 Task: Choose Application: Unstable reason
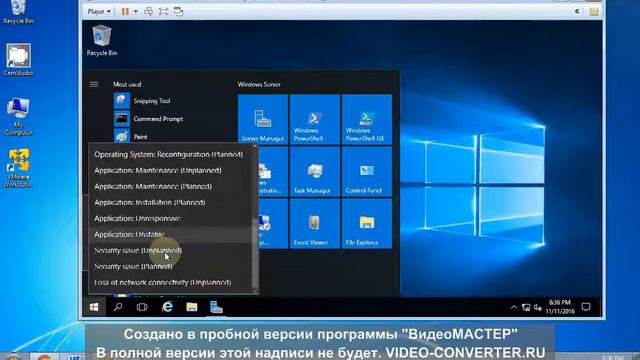170,234
